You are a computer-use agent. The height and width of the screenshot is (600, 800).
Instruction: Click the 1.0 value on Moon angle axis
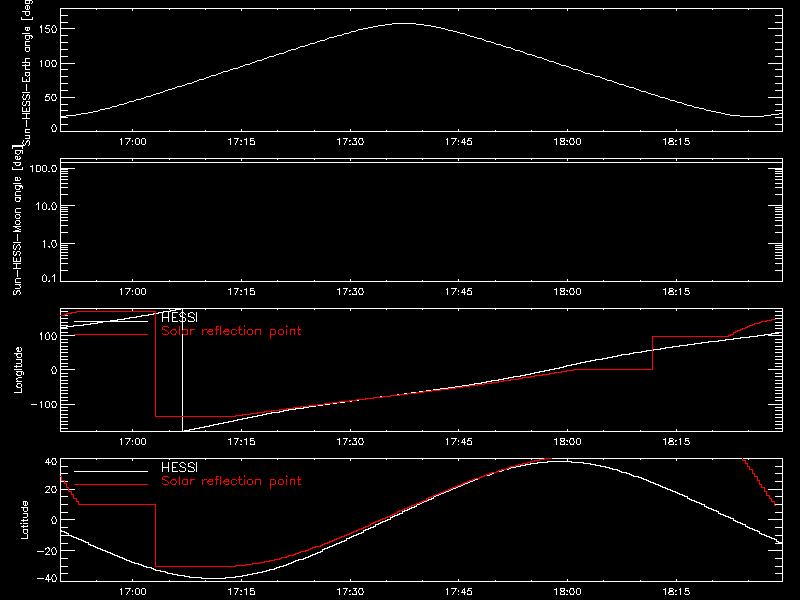coord(49,244)
